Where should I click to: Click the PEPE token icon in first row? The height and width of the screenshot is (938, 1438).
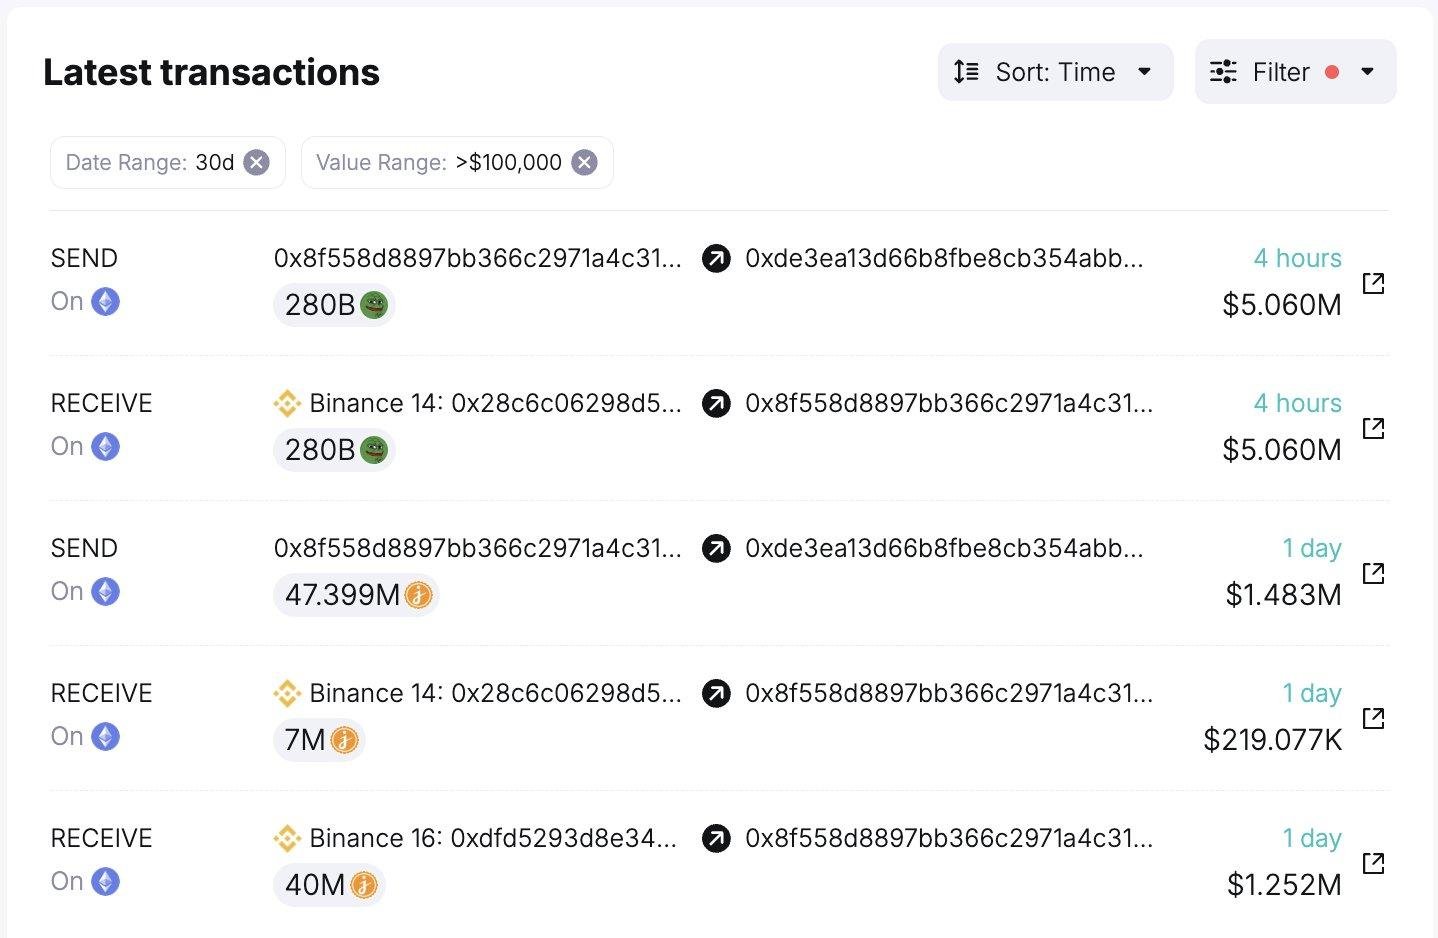pyautogui.click(x=374, y=305)
